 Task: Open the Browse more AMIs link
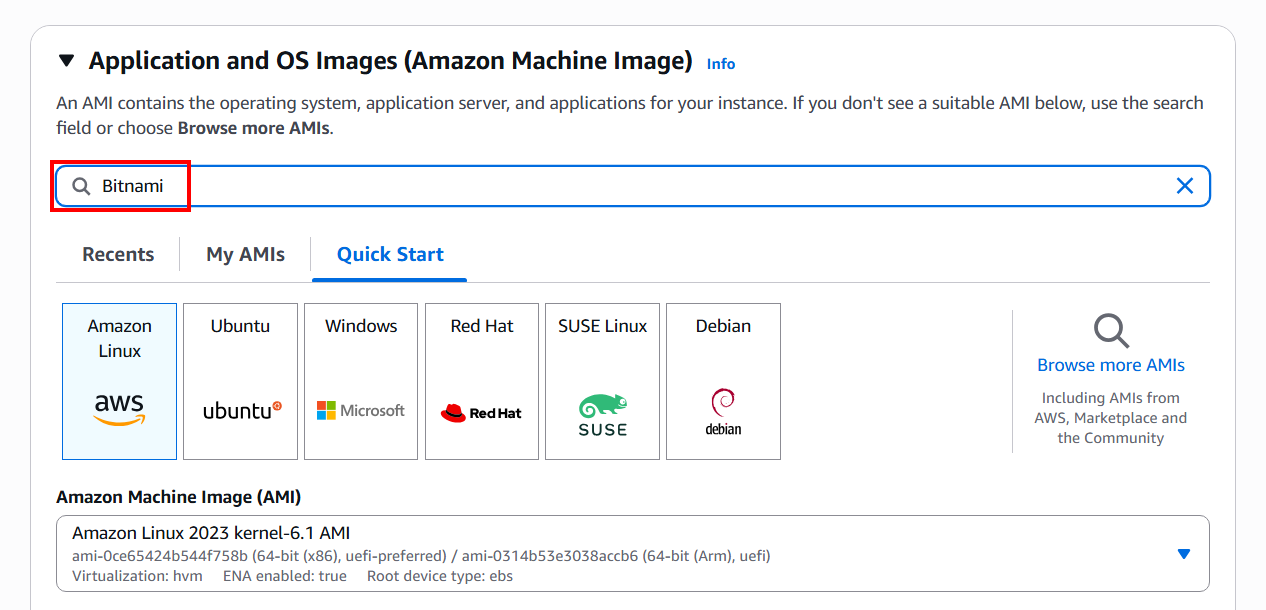click(x=1111, y=365)
